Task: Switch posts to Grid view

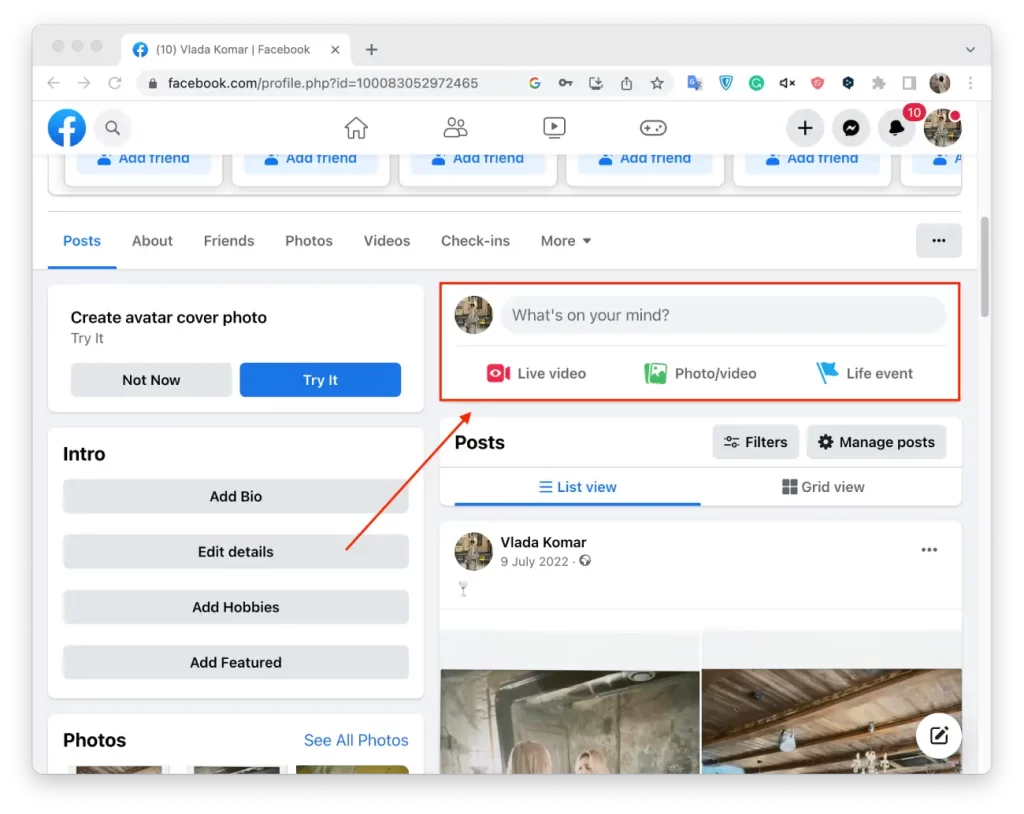Action: 823,487
